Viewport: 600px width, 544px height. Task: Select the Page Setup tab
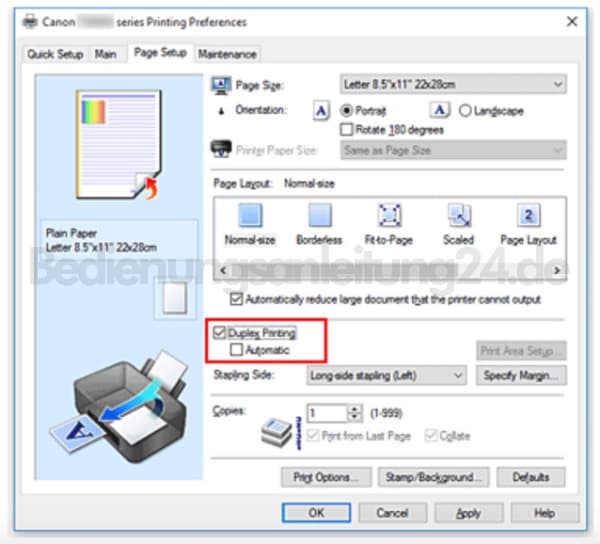(160, 52)
